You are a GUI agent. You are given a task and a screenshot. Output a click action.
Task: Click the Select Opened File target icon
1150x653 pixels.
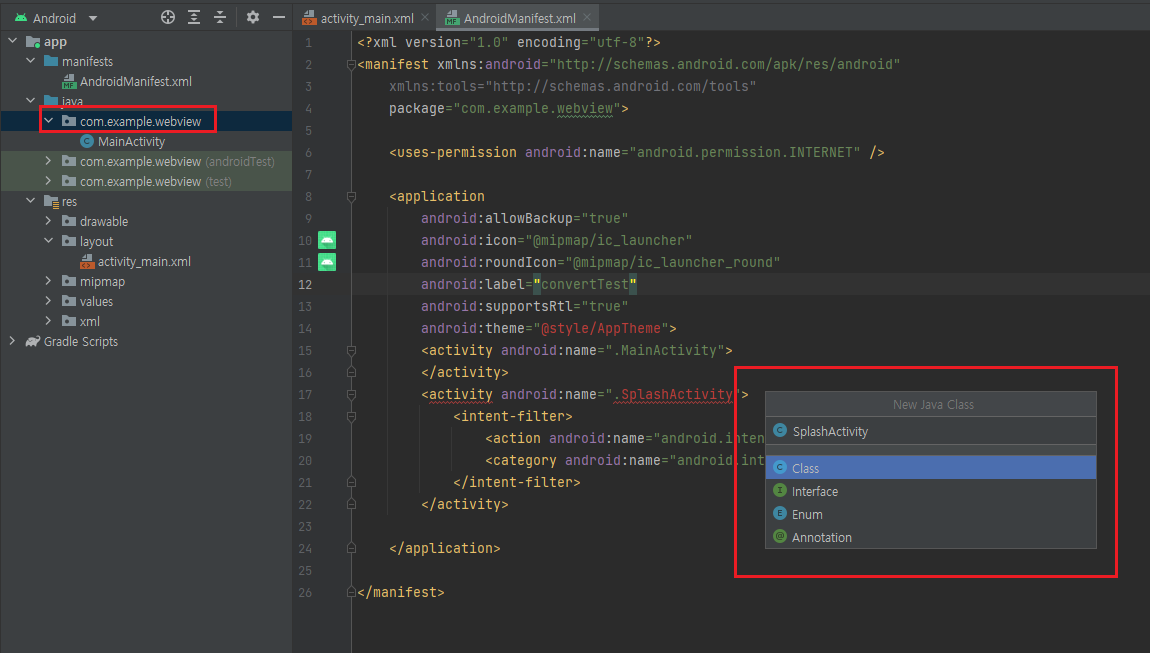(168, 18)
